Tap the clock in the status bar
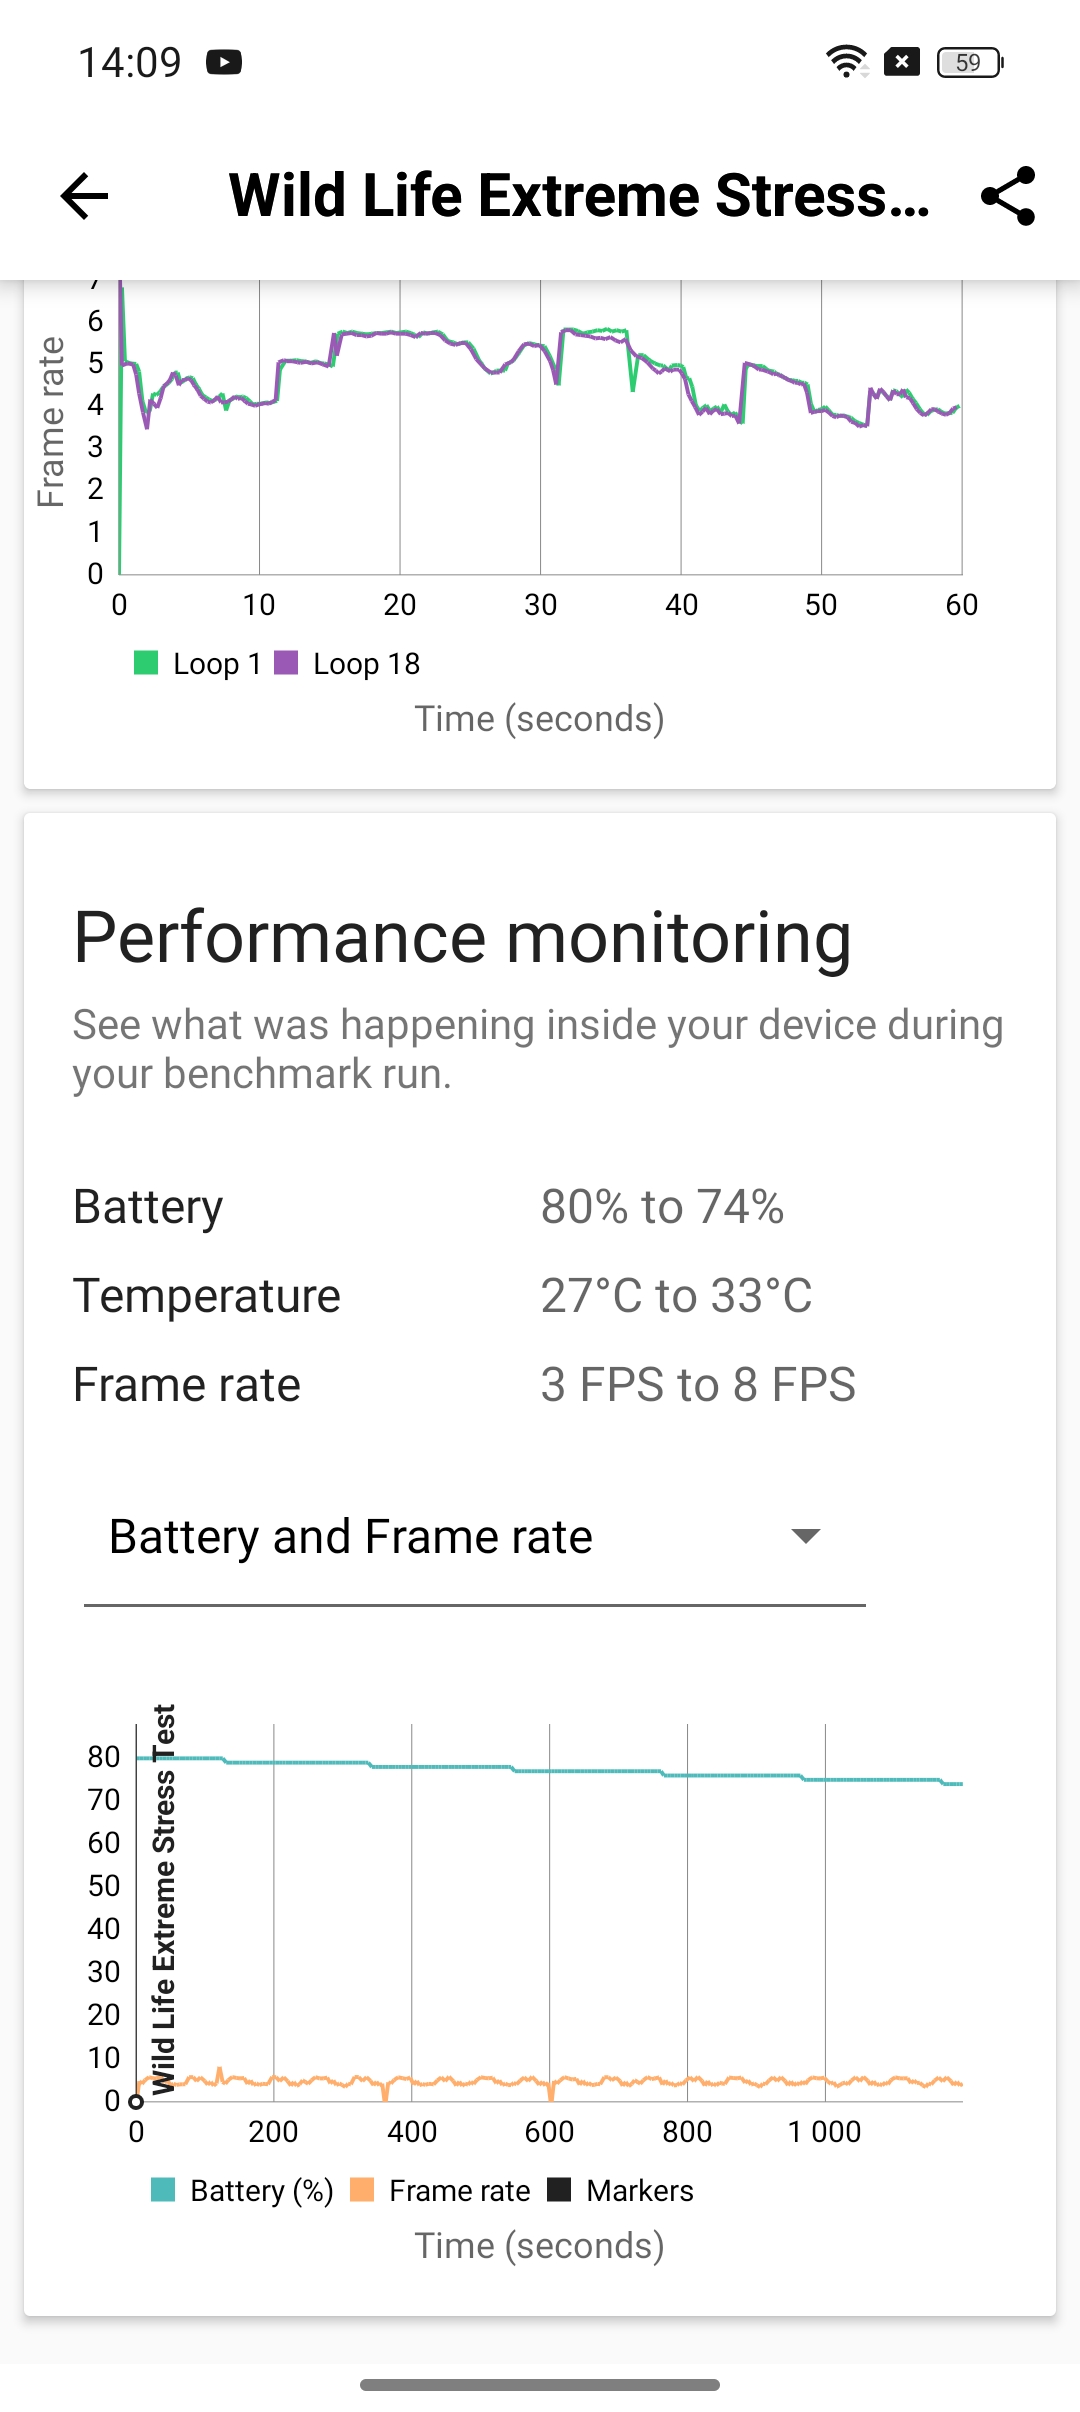Image resolution: width=1080 pixels, height=2412 pixels. tap(130, 63)
